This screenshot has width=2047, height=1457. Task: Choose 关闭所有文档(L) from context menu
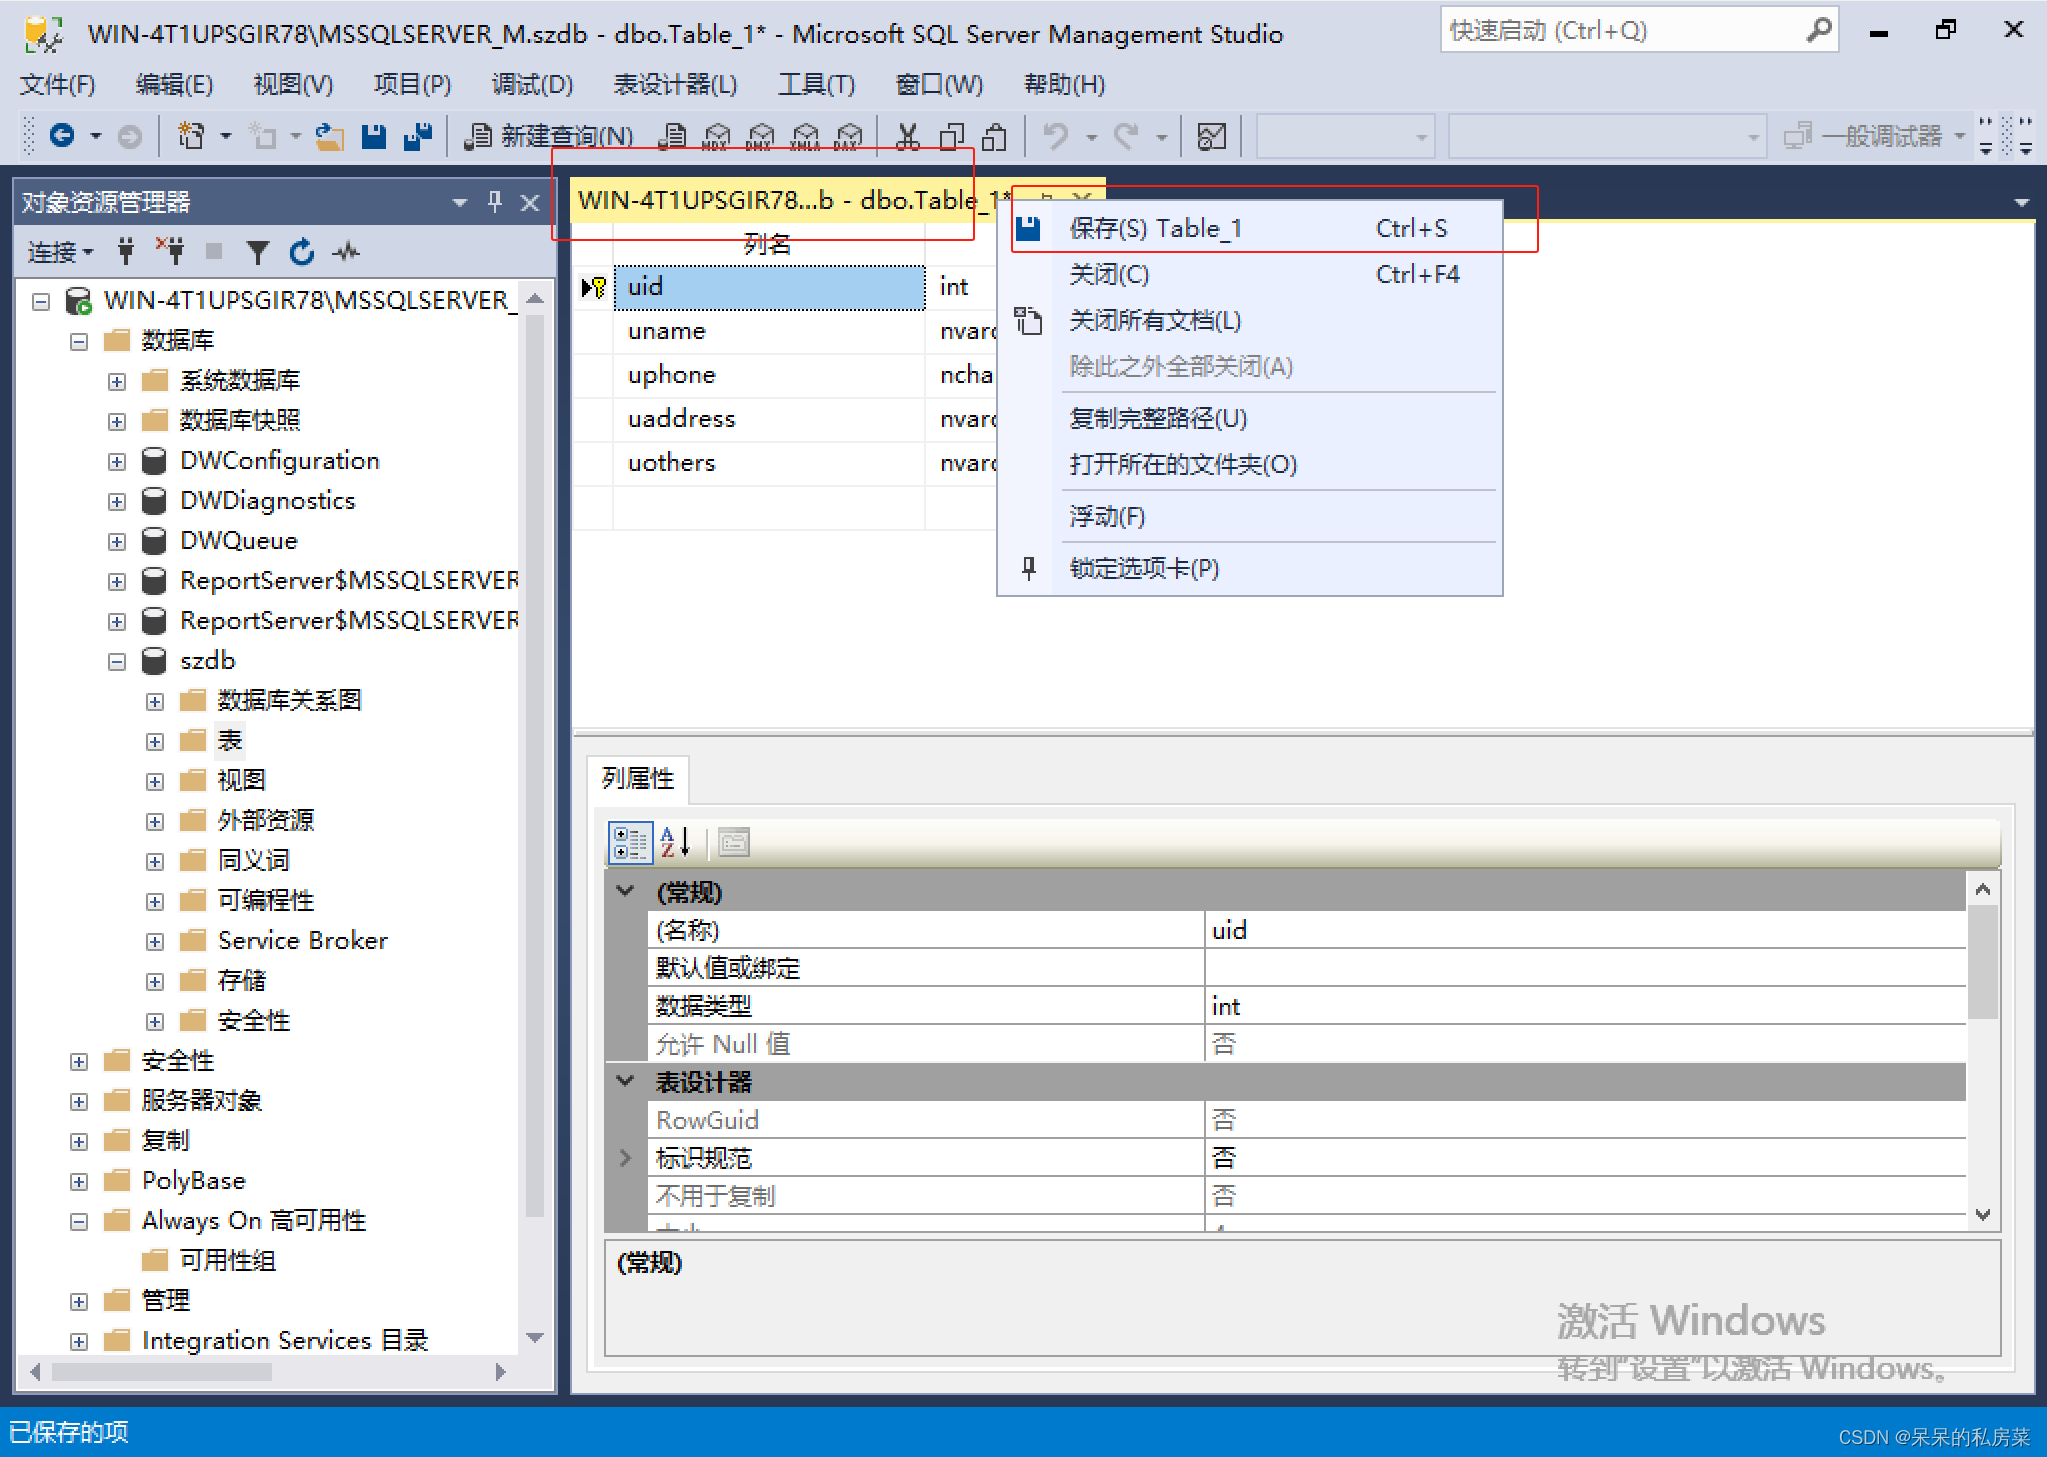tap(1250, 320)
